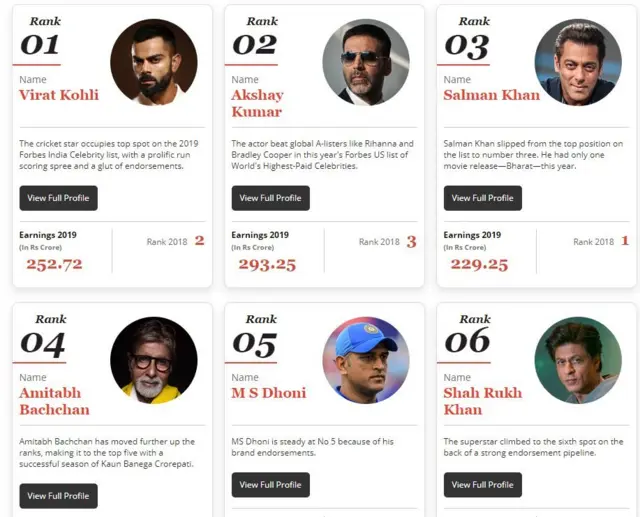The height and width of the screenshot is (517, 640).
Task: Click Shah Rukh Khan's profile photo
Action: [x=577, y=360]
